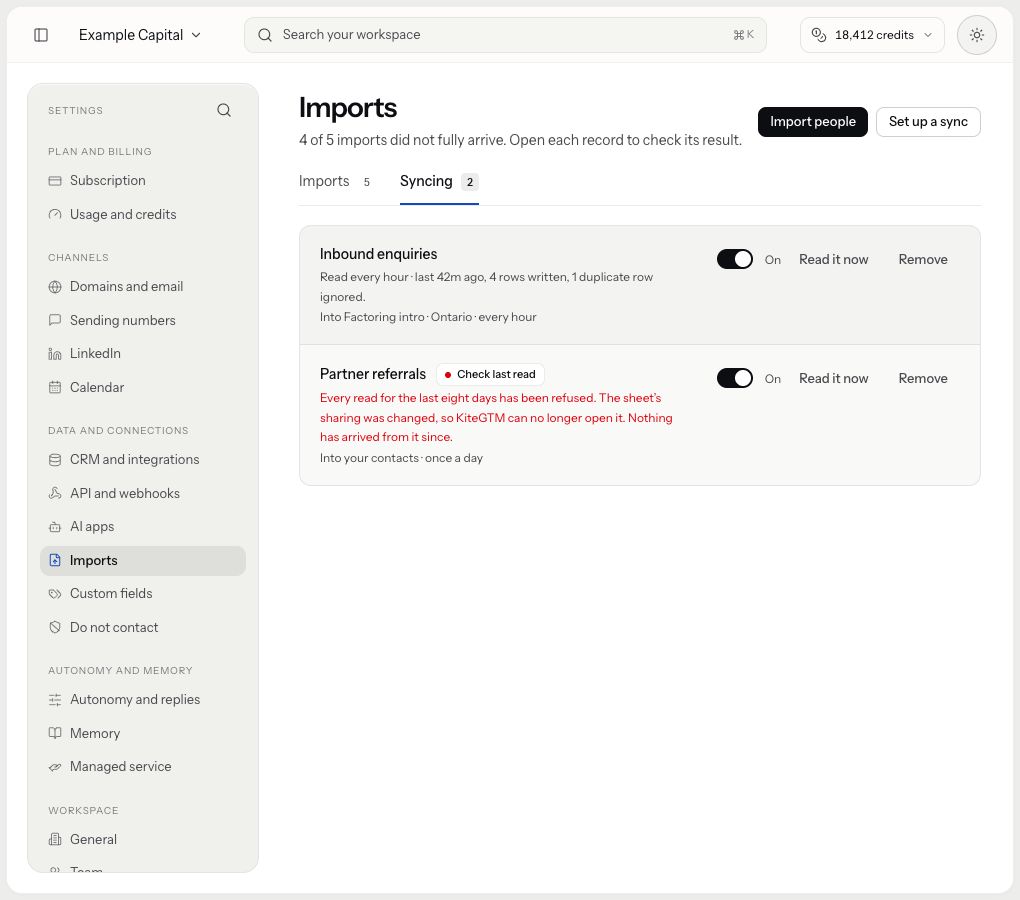Click the Imports file icon

(55, 561)
